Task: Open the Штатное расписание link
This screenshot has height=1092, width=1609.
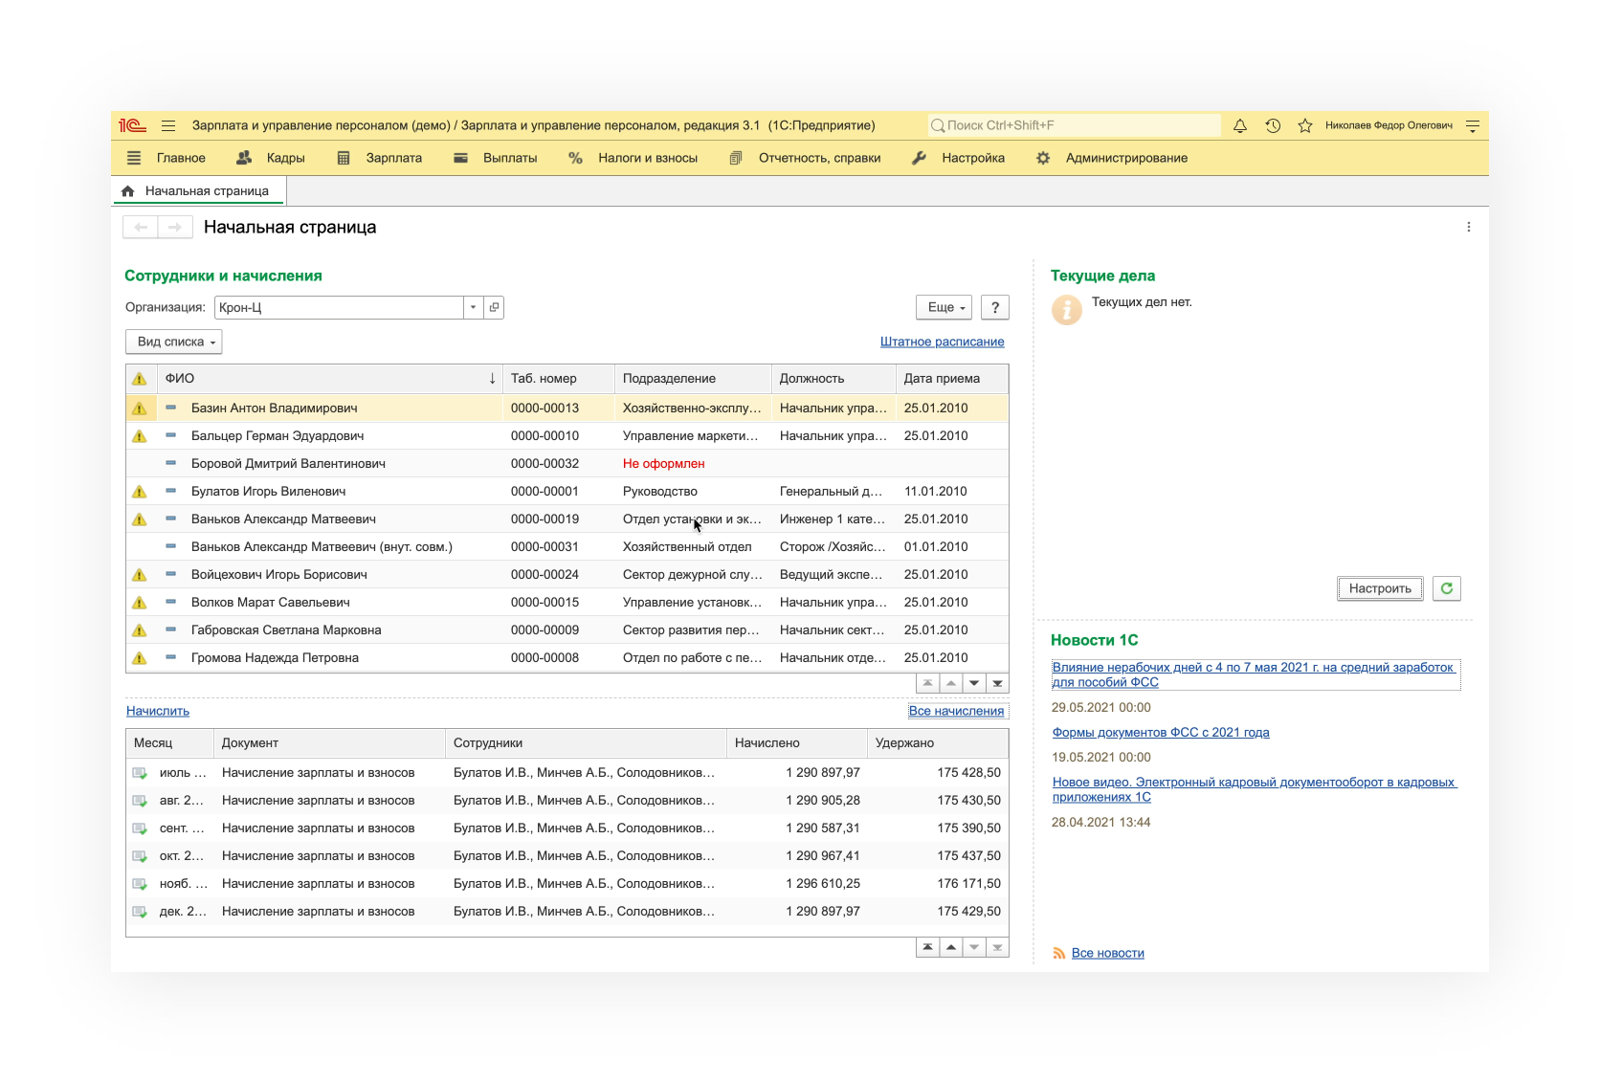Action: pos(941,342)
